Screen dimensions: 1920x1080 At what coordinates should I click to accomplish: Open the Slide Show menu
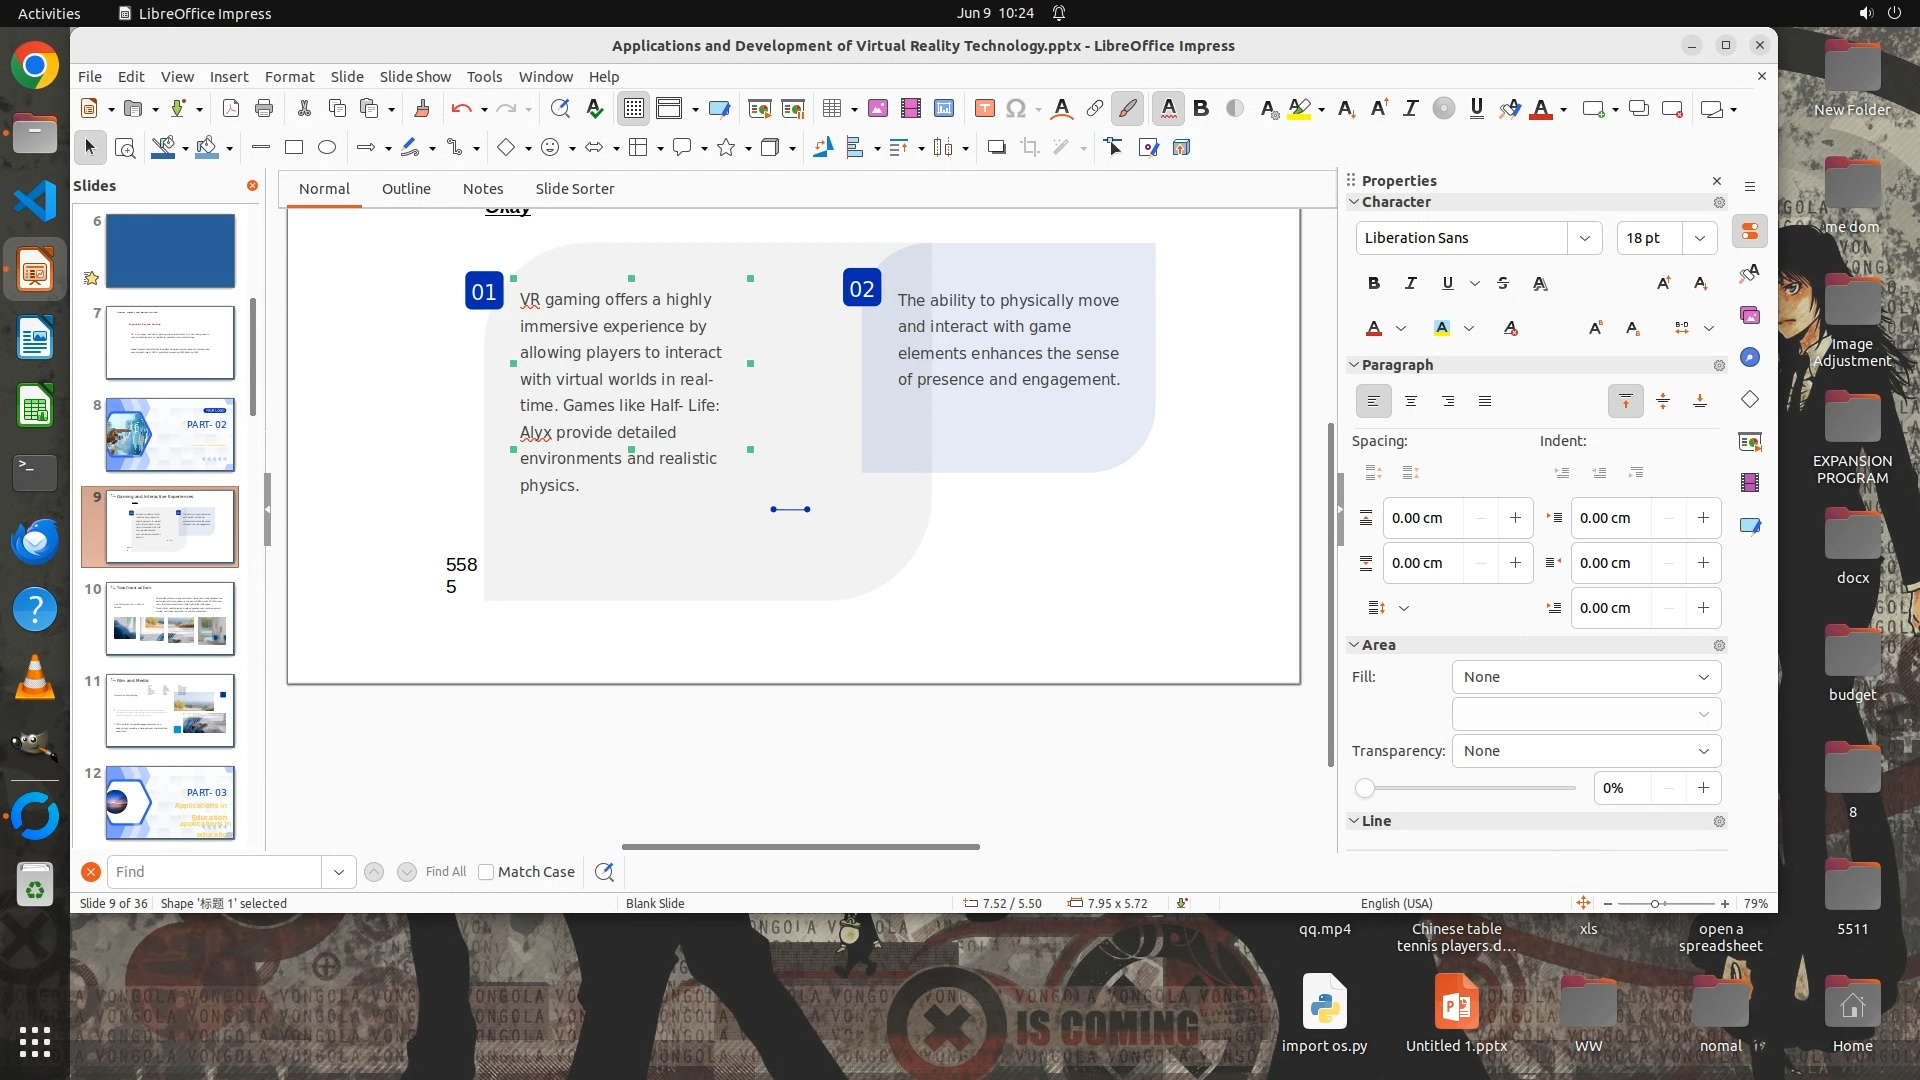pyautogui.click(x=415, y=77)
